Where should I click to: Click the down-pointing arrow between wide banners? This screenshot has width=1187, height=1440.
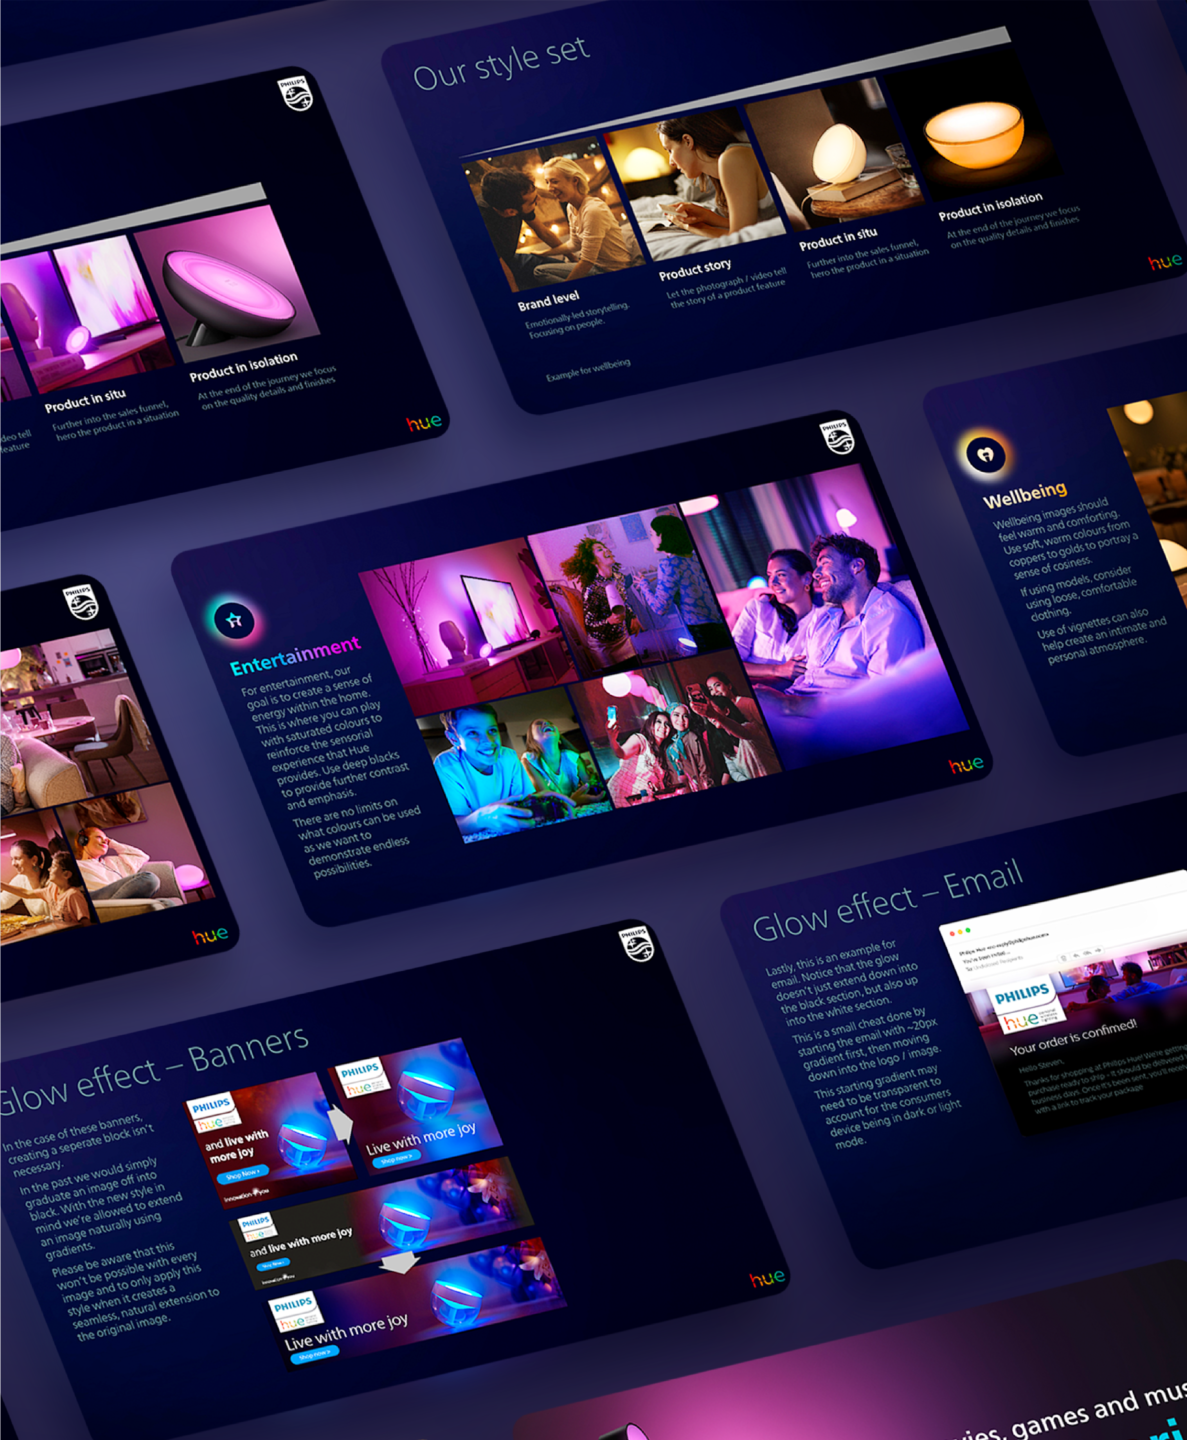coord(400,1262)
